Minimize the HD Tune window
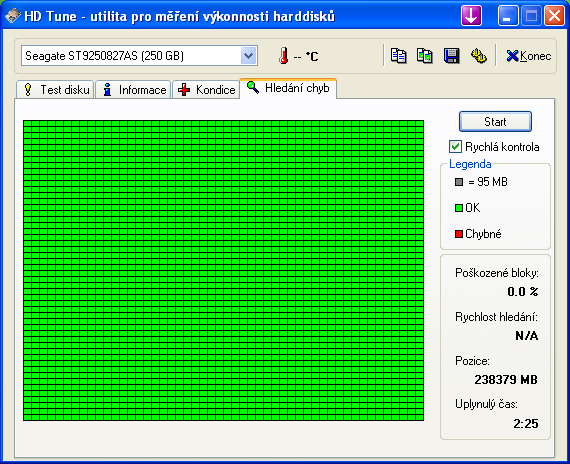 (x=507, y=16)
